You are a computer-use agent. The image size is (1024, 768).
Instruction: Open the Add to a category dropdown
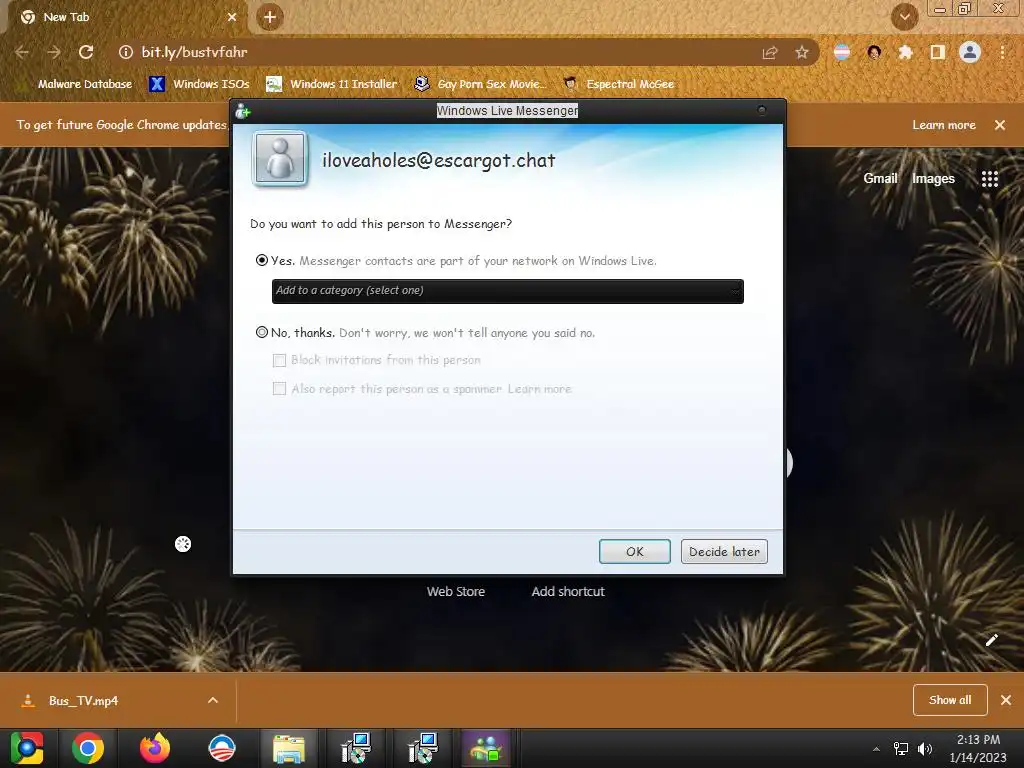click(x=507, y=291)
